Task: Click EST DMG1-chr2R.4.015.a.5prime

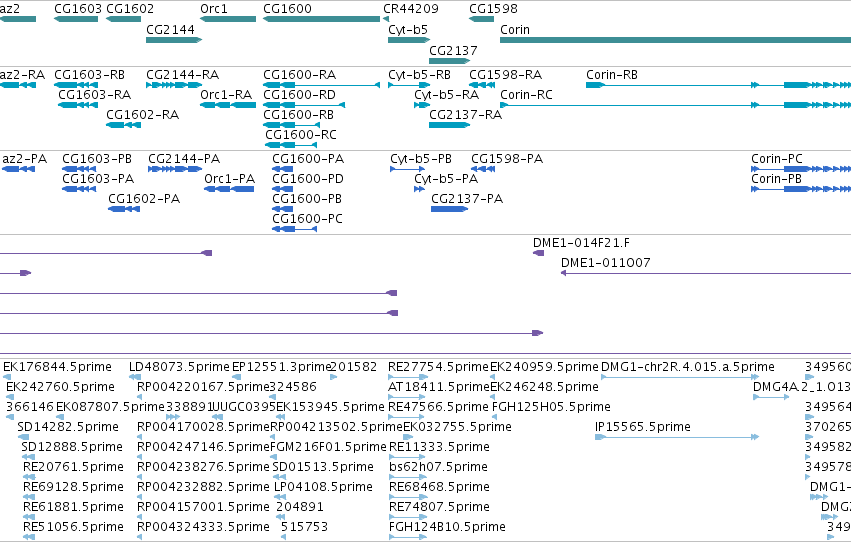Action: 688,367
